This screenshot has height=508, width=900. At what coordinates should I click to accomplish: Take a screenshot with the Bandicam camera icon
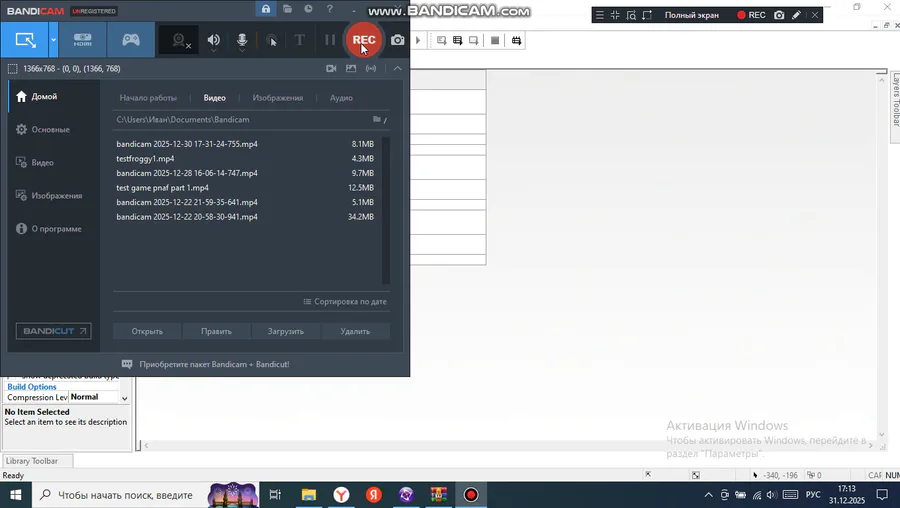397,40
